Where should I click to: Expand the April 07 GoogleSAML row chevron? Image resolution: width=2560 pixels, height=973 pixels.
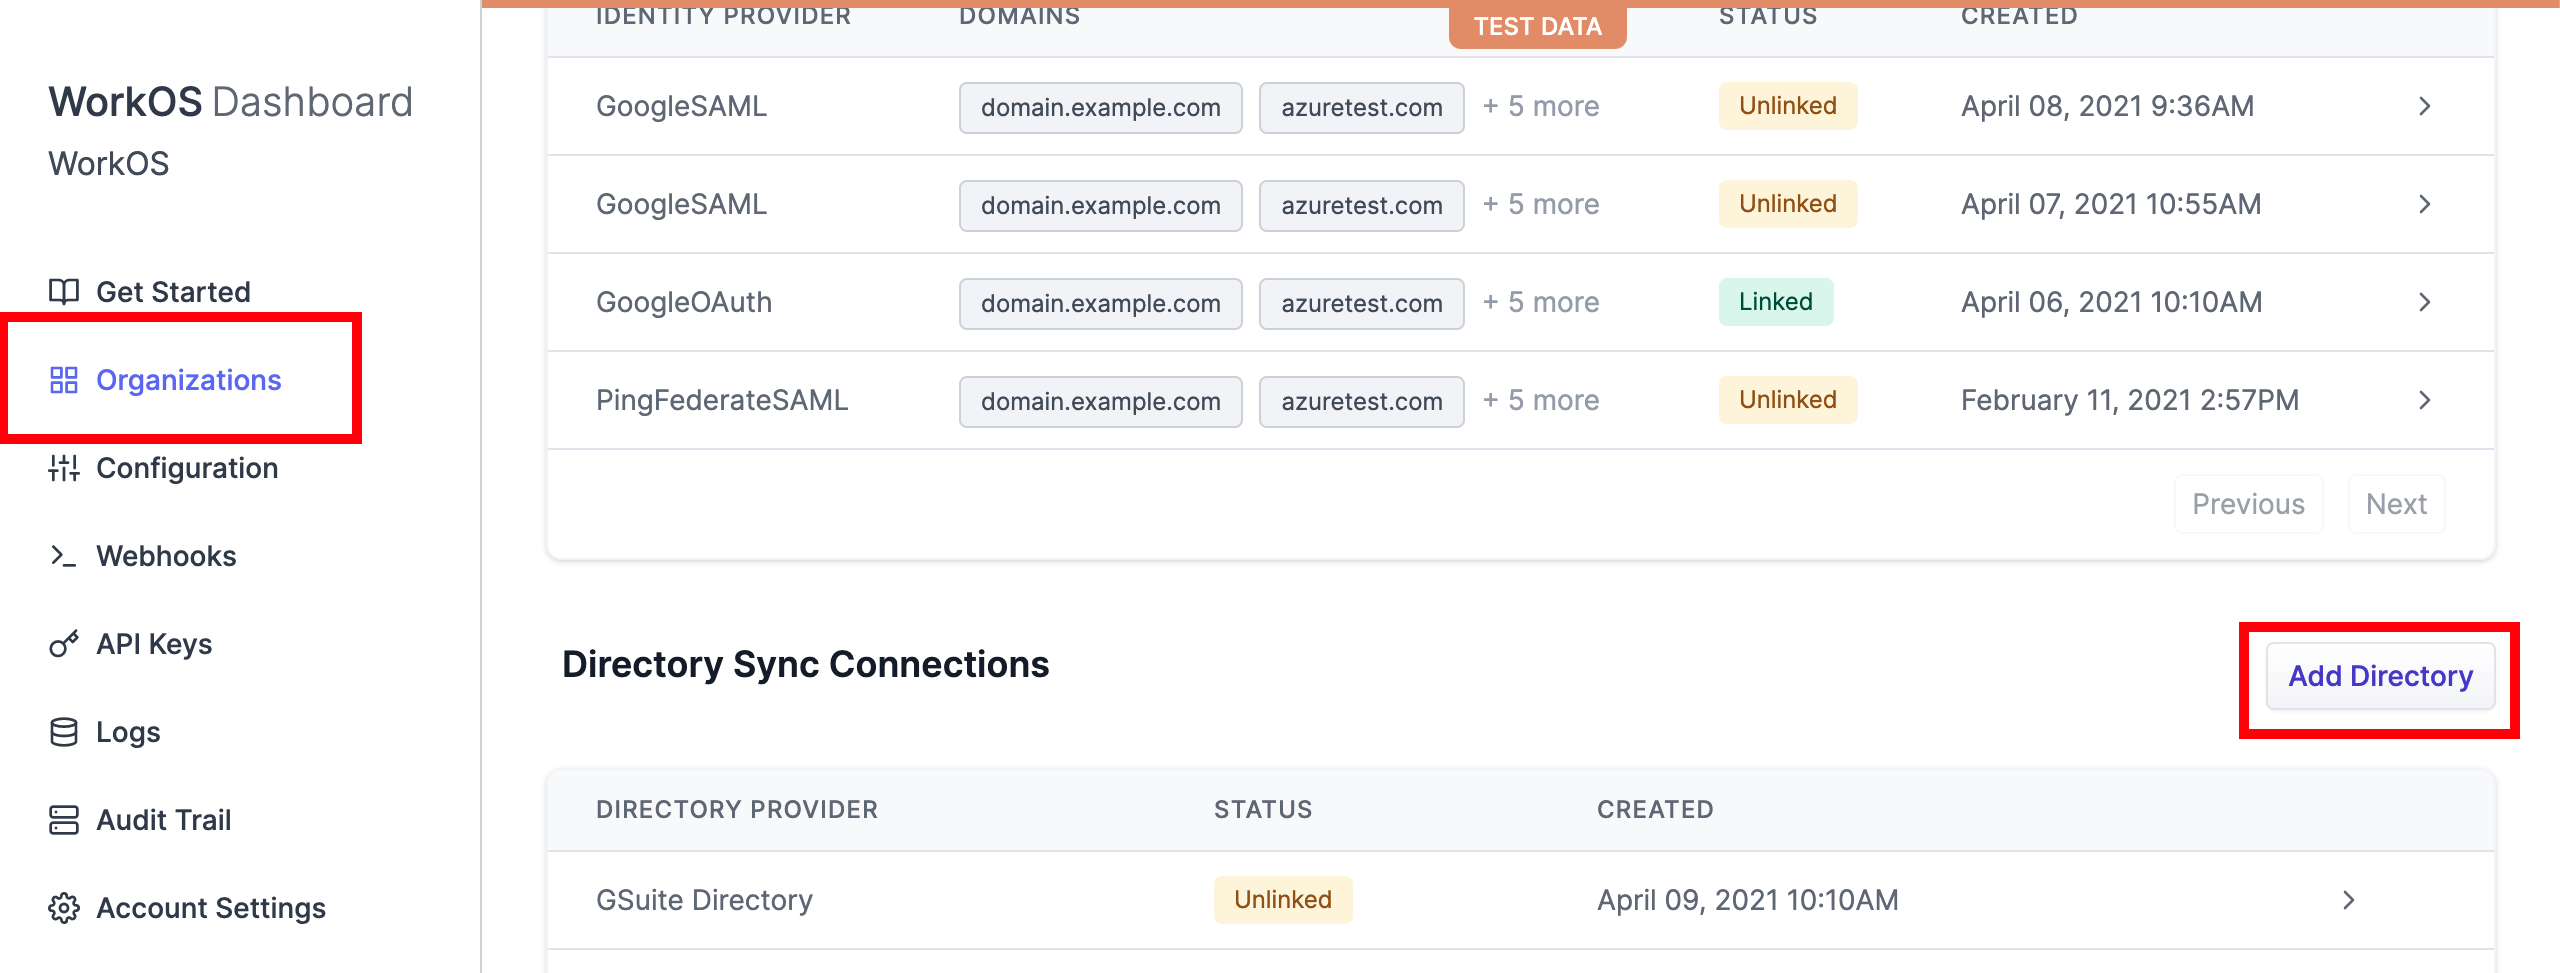click(x=2425, y=204)
